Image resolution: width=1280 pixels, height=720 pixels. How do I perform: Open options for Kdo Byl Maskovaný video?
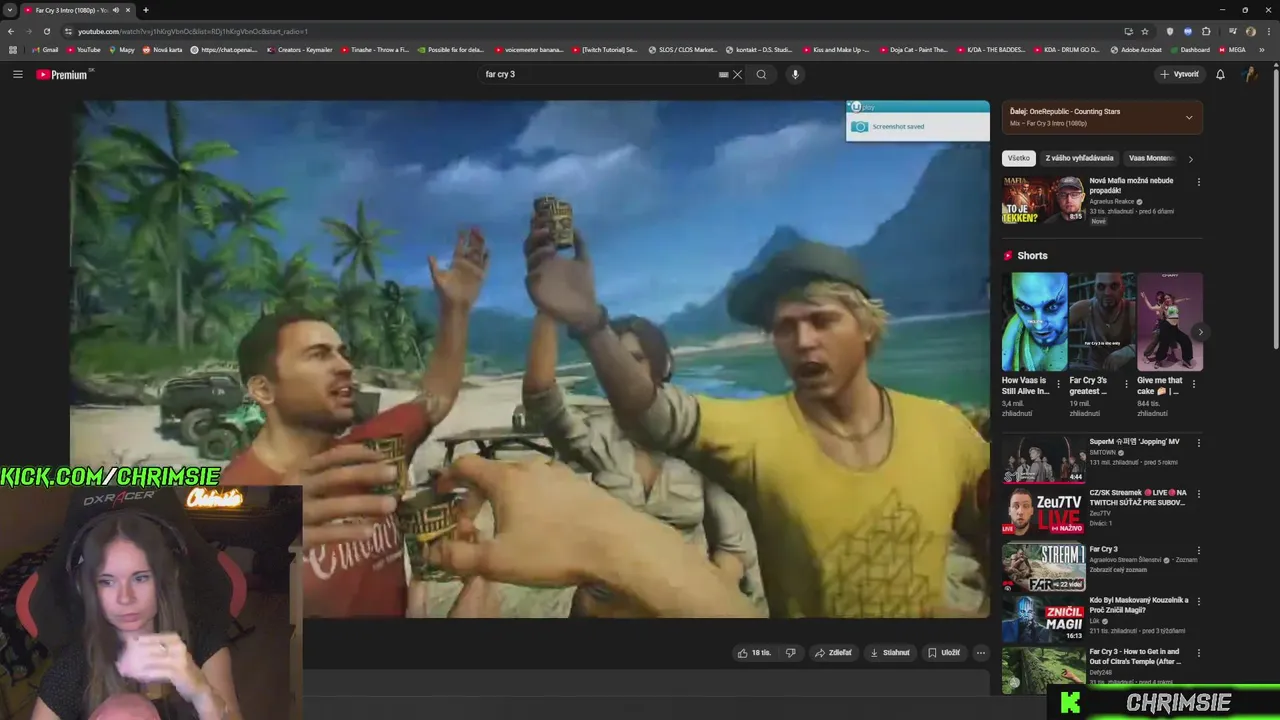pos(1198,602)
